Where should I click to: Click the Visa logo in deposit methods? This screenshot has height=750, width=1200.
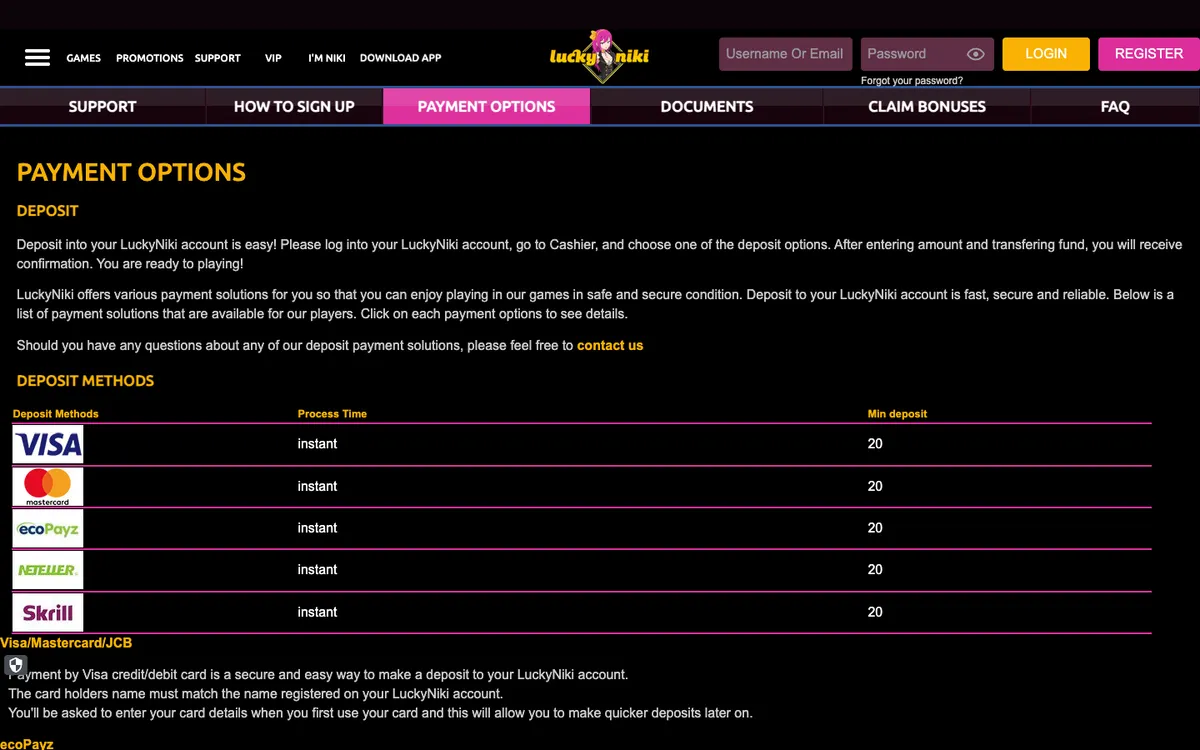click(x=48, y=444)
